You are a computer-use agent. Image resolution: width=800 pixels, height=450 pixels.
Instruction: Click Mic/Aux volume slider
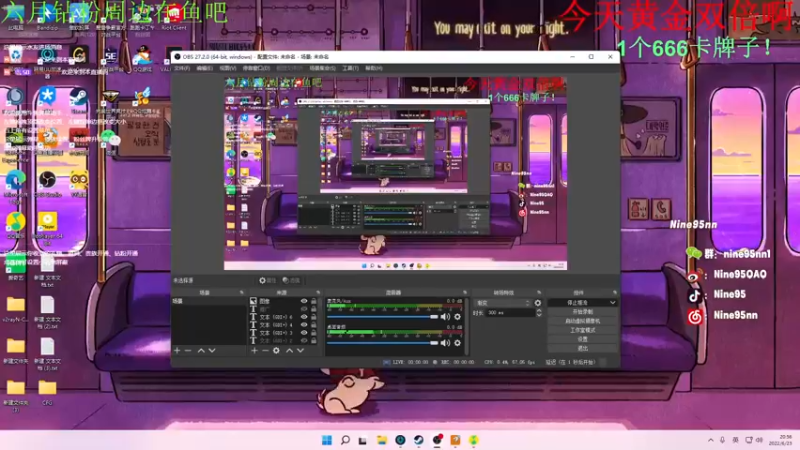tap(383, 317)
